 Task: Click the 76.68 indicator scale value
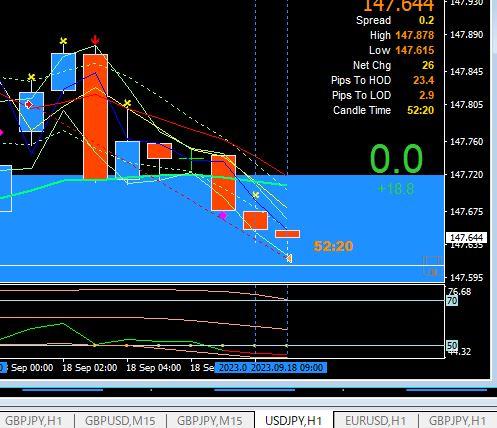[x=460, y=292]
